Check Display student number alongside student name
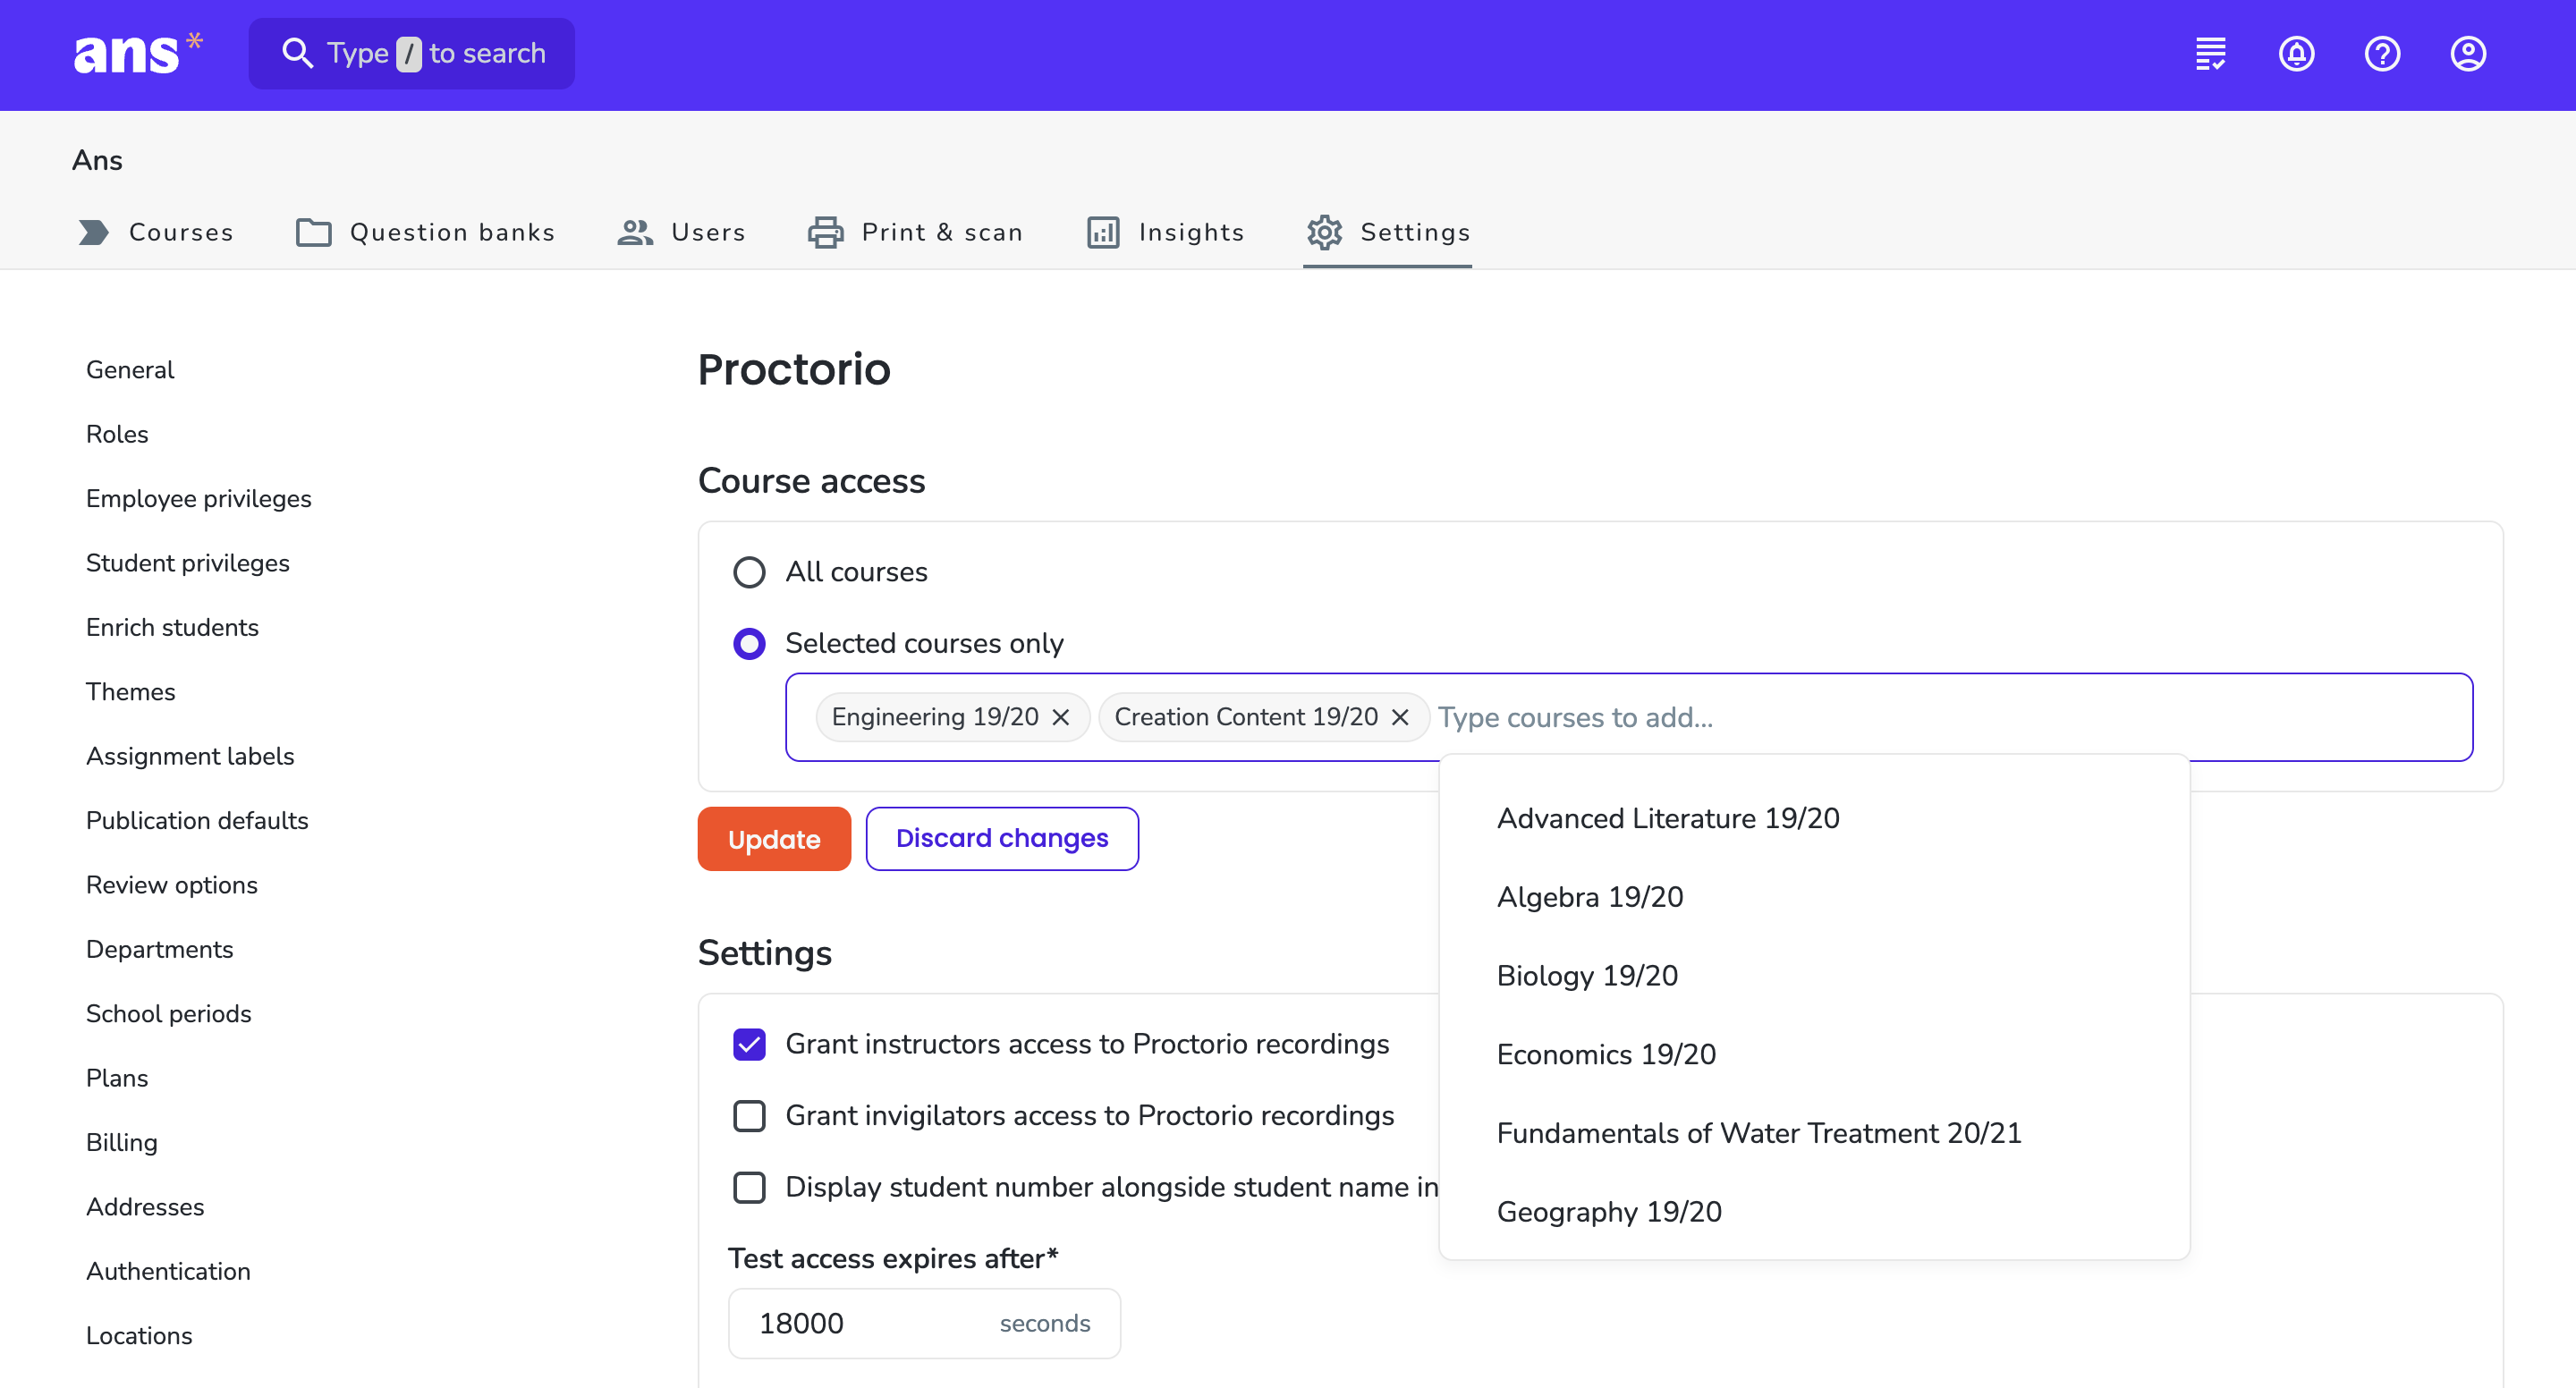Image resolution: width=2576 pixels, height=1388 pixels. pos(749,1187)
